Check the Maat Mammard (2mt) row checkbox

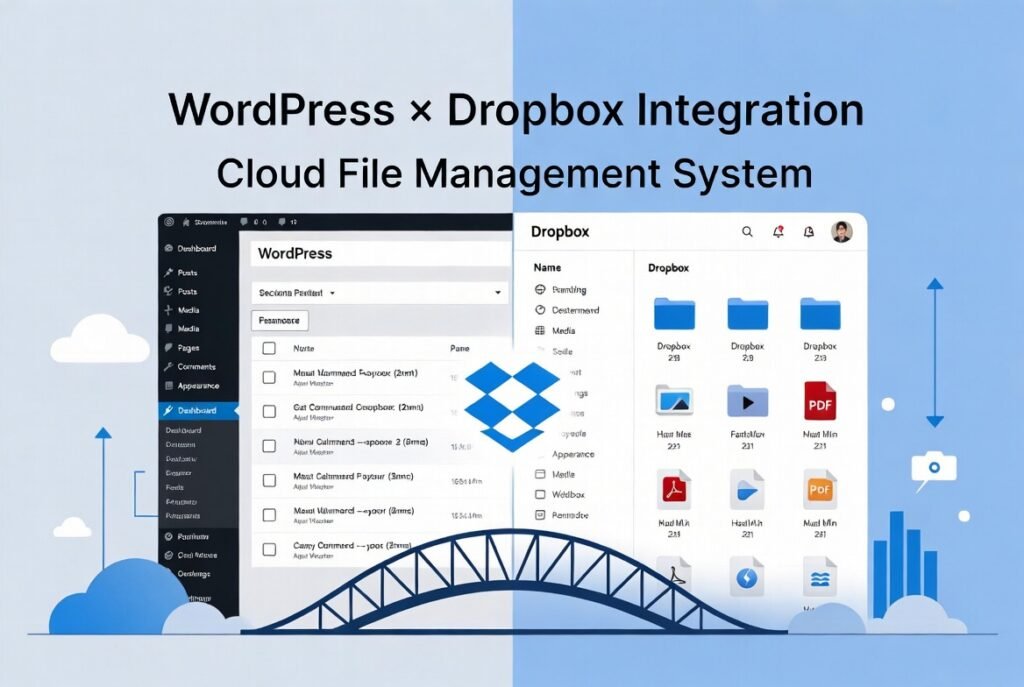pyautogui.click(x=269, y=377)
